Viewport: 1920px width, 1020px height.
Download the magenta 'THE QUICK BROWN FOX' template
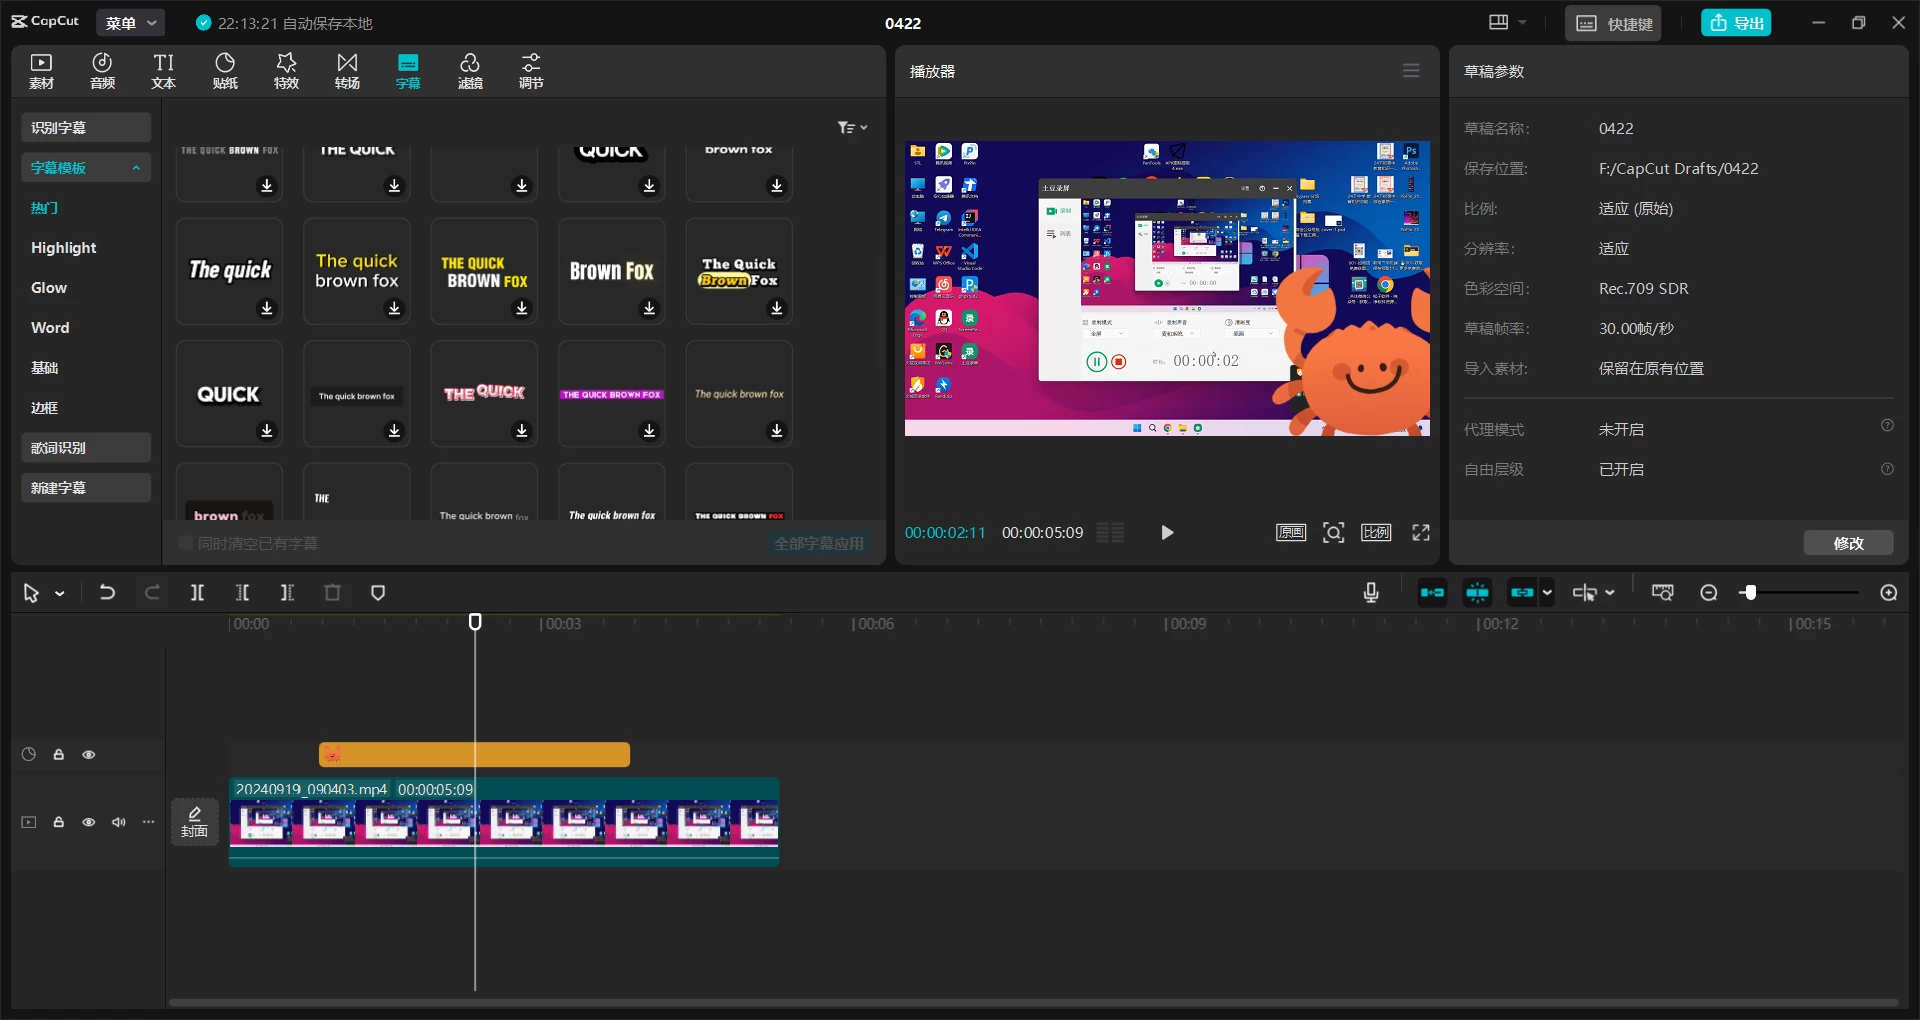(649, 431)
